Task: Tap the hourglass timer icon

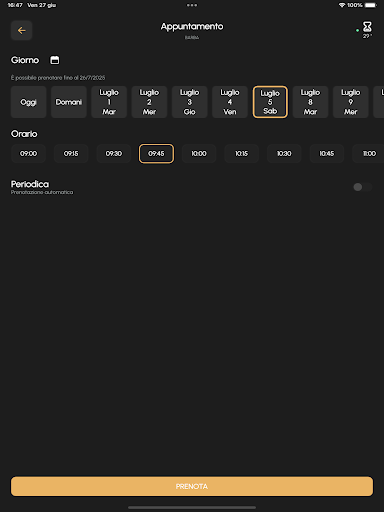Action: 367,27
